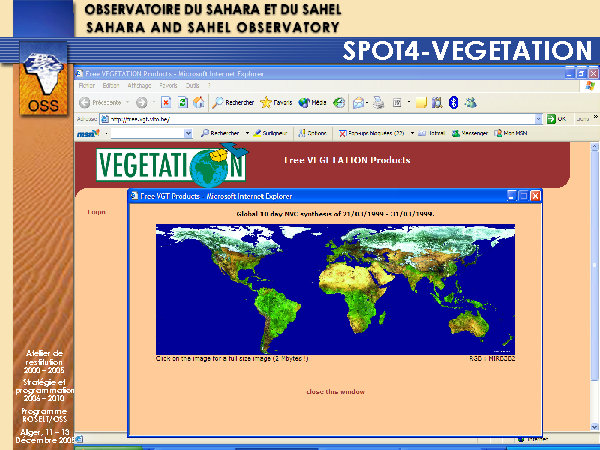Expand the MSN search box dropdown
This screenshot has width=600, height=450.
pyautogui.click(x=188, y=133)
